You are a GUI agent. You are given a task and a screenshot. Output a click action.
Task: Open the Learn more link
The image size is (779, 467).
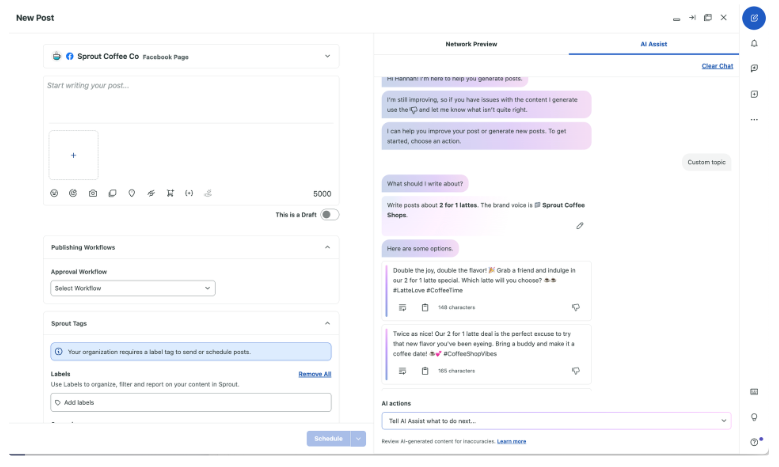tap(511, 441)
